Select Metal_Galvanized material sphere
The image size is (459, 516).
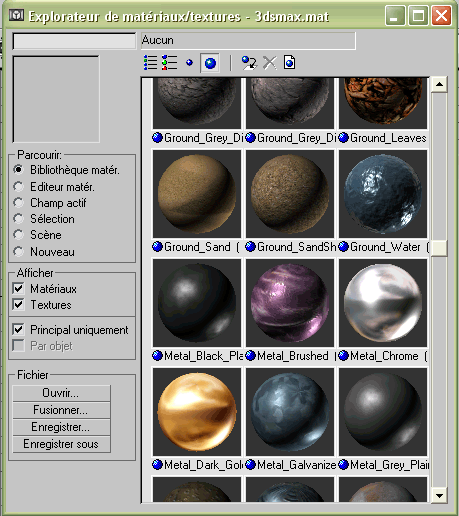pyautogui.click(x=290, y=412)
